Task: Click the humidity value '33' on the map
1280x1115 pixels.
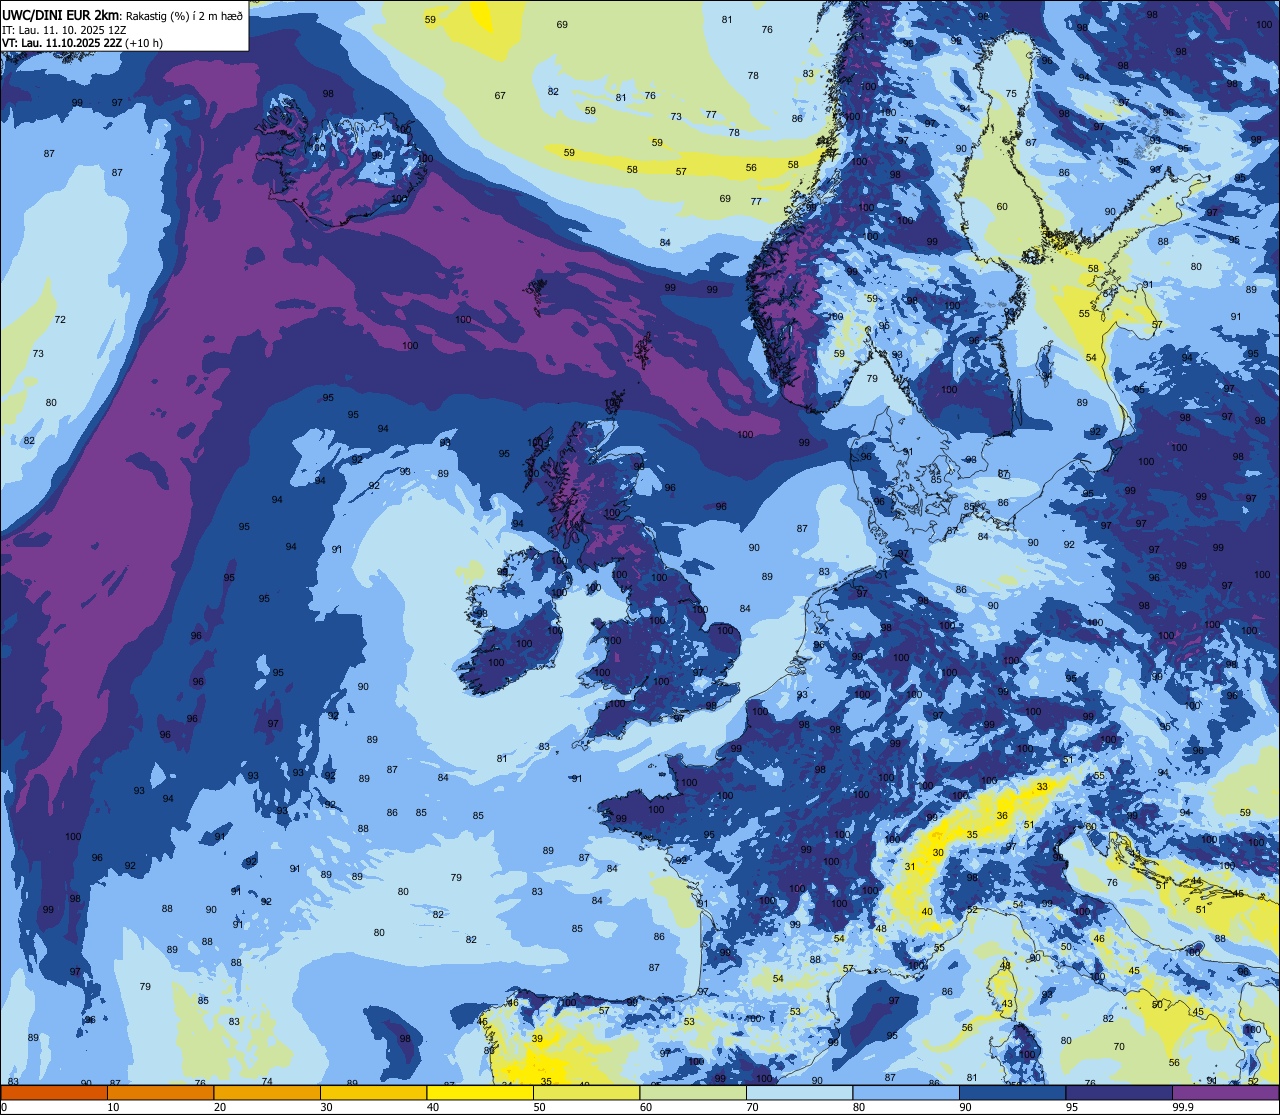Action: coord(1042,787)
